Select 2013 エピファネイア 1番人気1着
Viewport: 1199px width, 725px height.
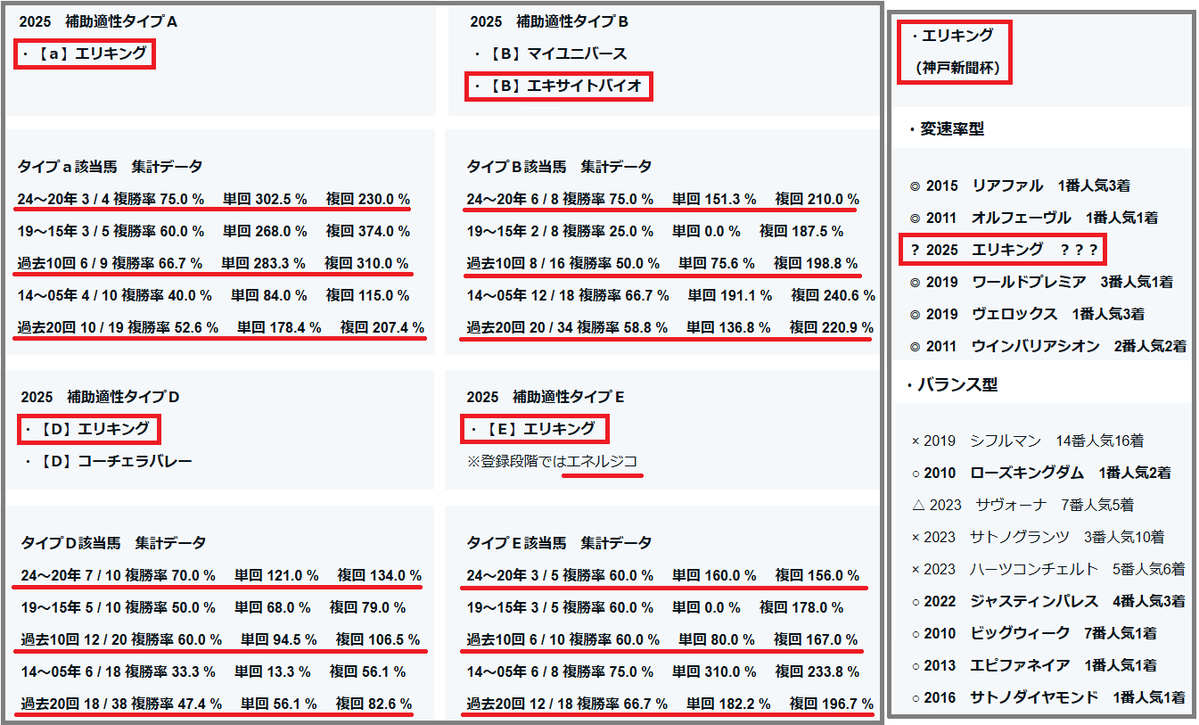pyautogui.click(x=1034, y=666)
